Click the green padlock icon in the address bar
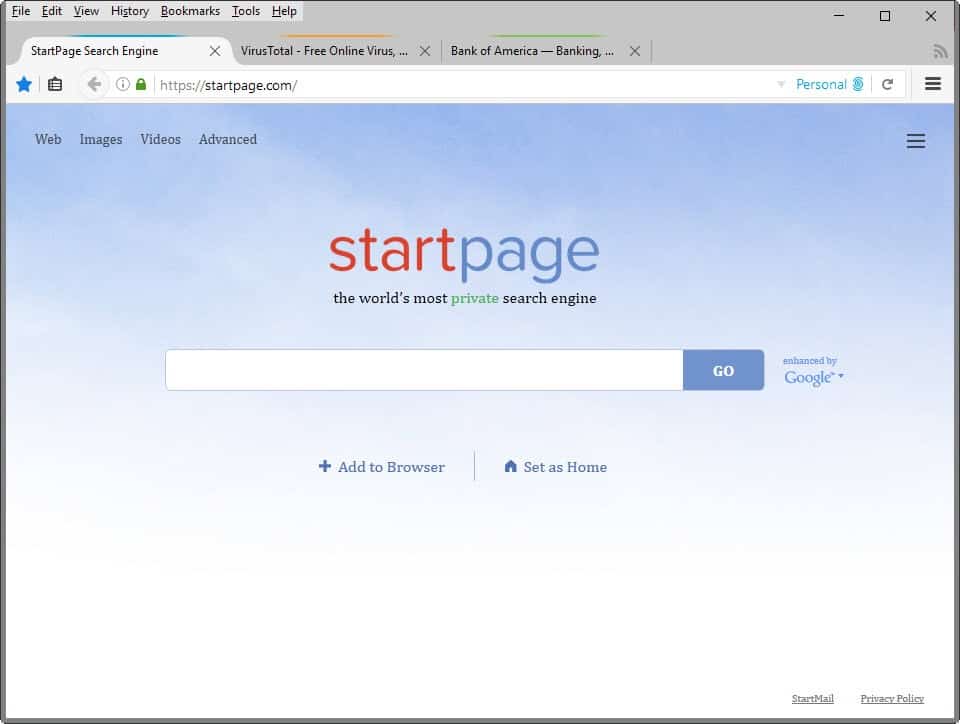This screenshot has height=724, width=960. coord(141,85)
